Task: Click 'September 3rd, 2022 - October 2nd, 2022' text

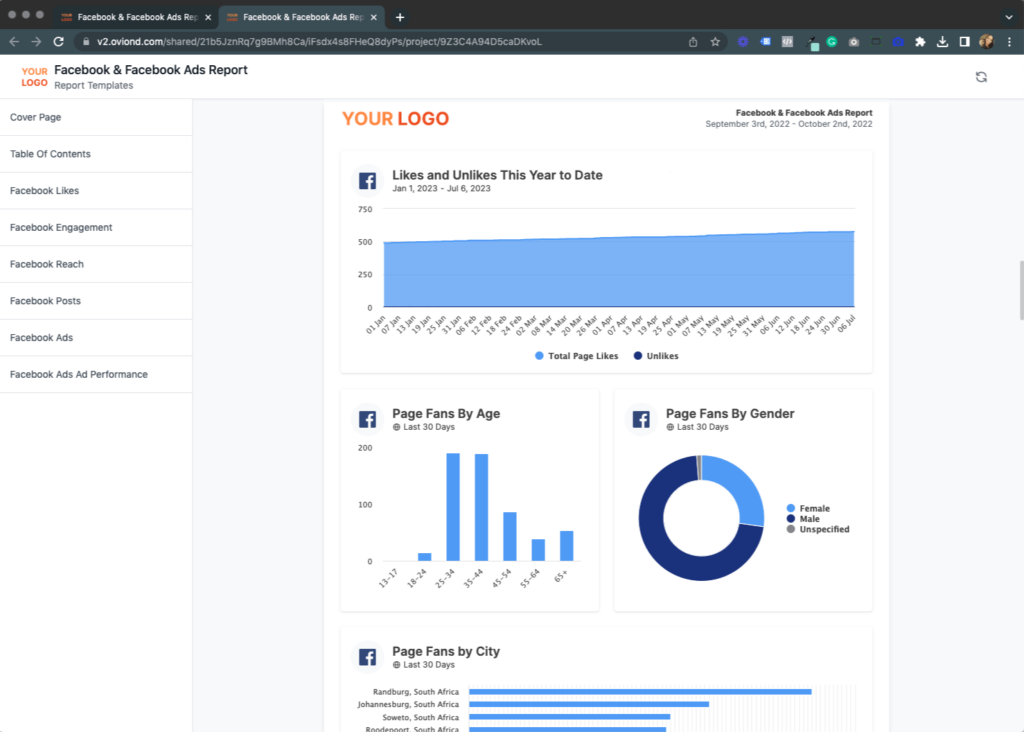Action: click(x=788, y=124)
